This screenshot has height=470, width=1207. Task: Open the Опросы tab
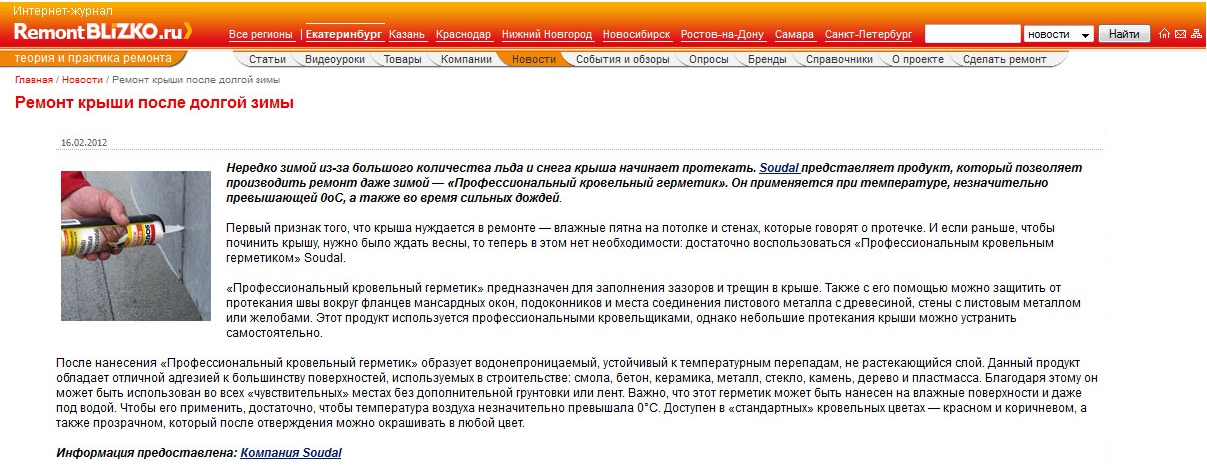point(708,59)
